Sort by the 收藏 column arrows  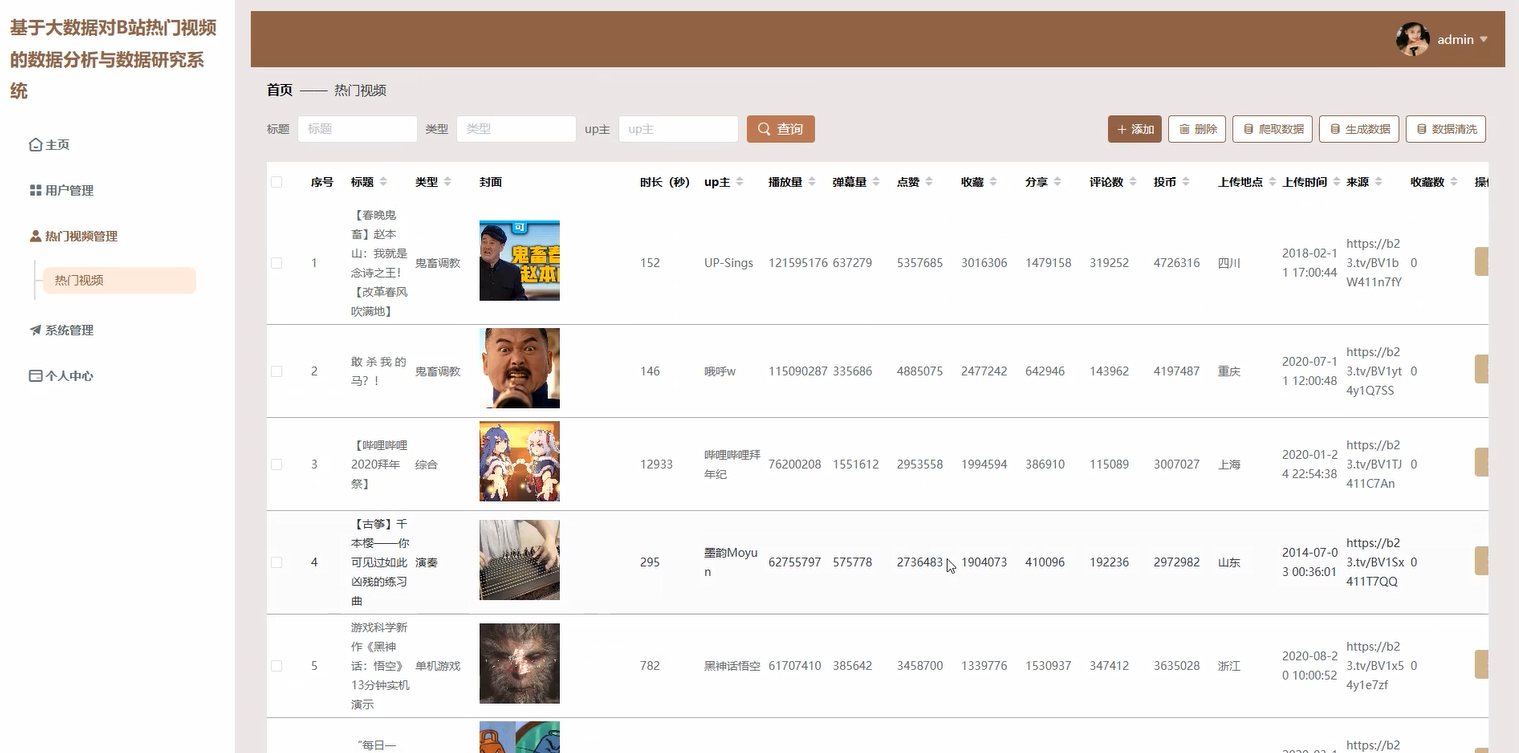993,182
